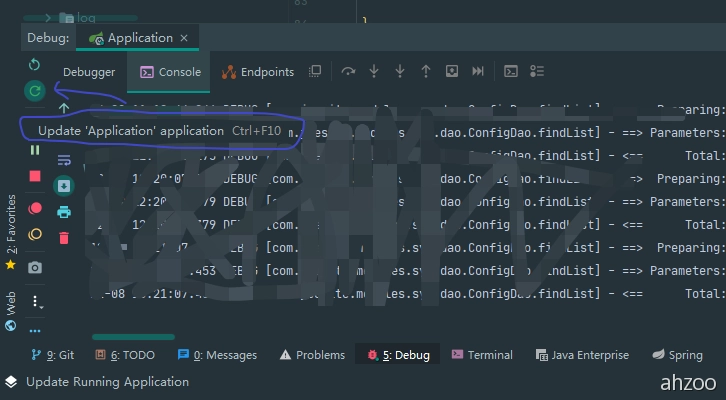Image resolution: width=726 pixels, height=400 pixels.
Task: Expand the log folder tree node
Action: 48,17
